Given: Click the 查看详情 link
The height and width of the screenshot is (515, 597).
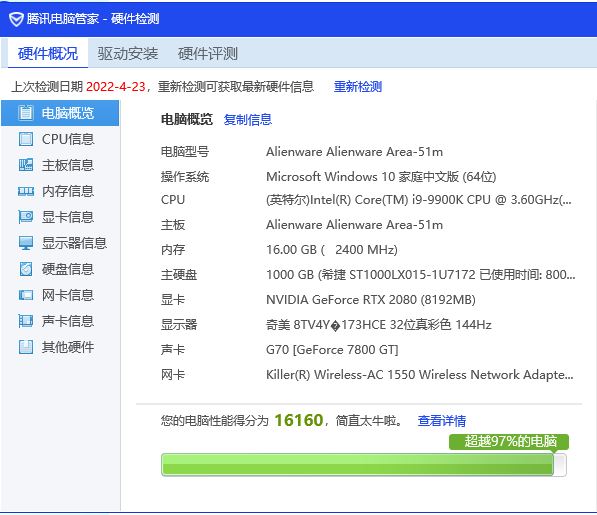Looking at the screenshot, I should [442, 421].
